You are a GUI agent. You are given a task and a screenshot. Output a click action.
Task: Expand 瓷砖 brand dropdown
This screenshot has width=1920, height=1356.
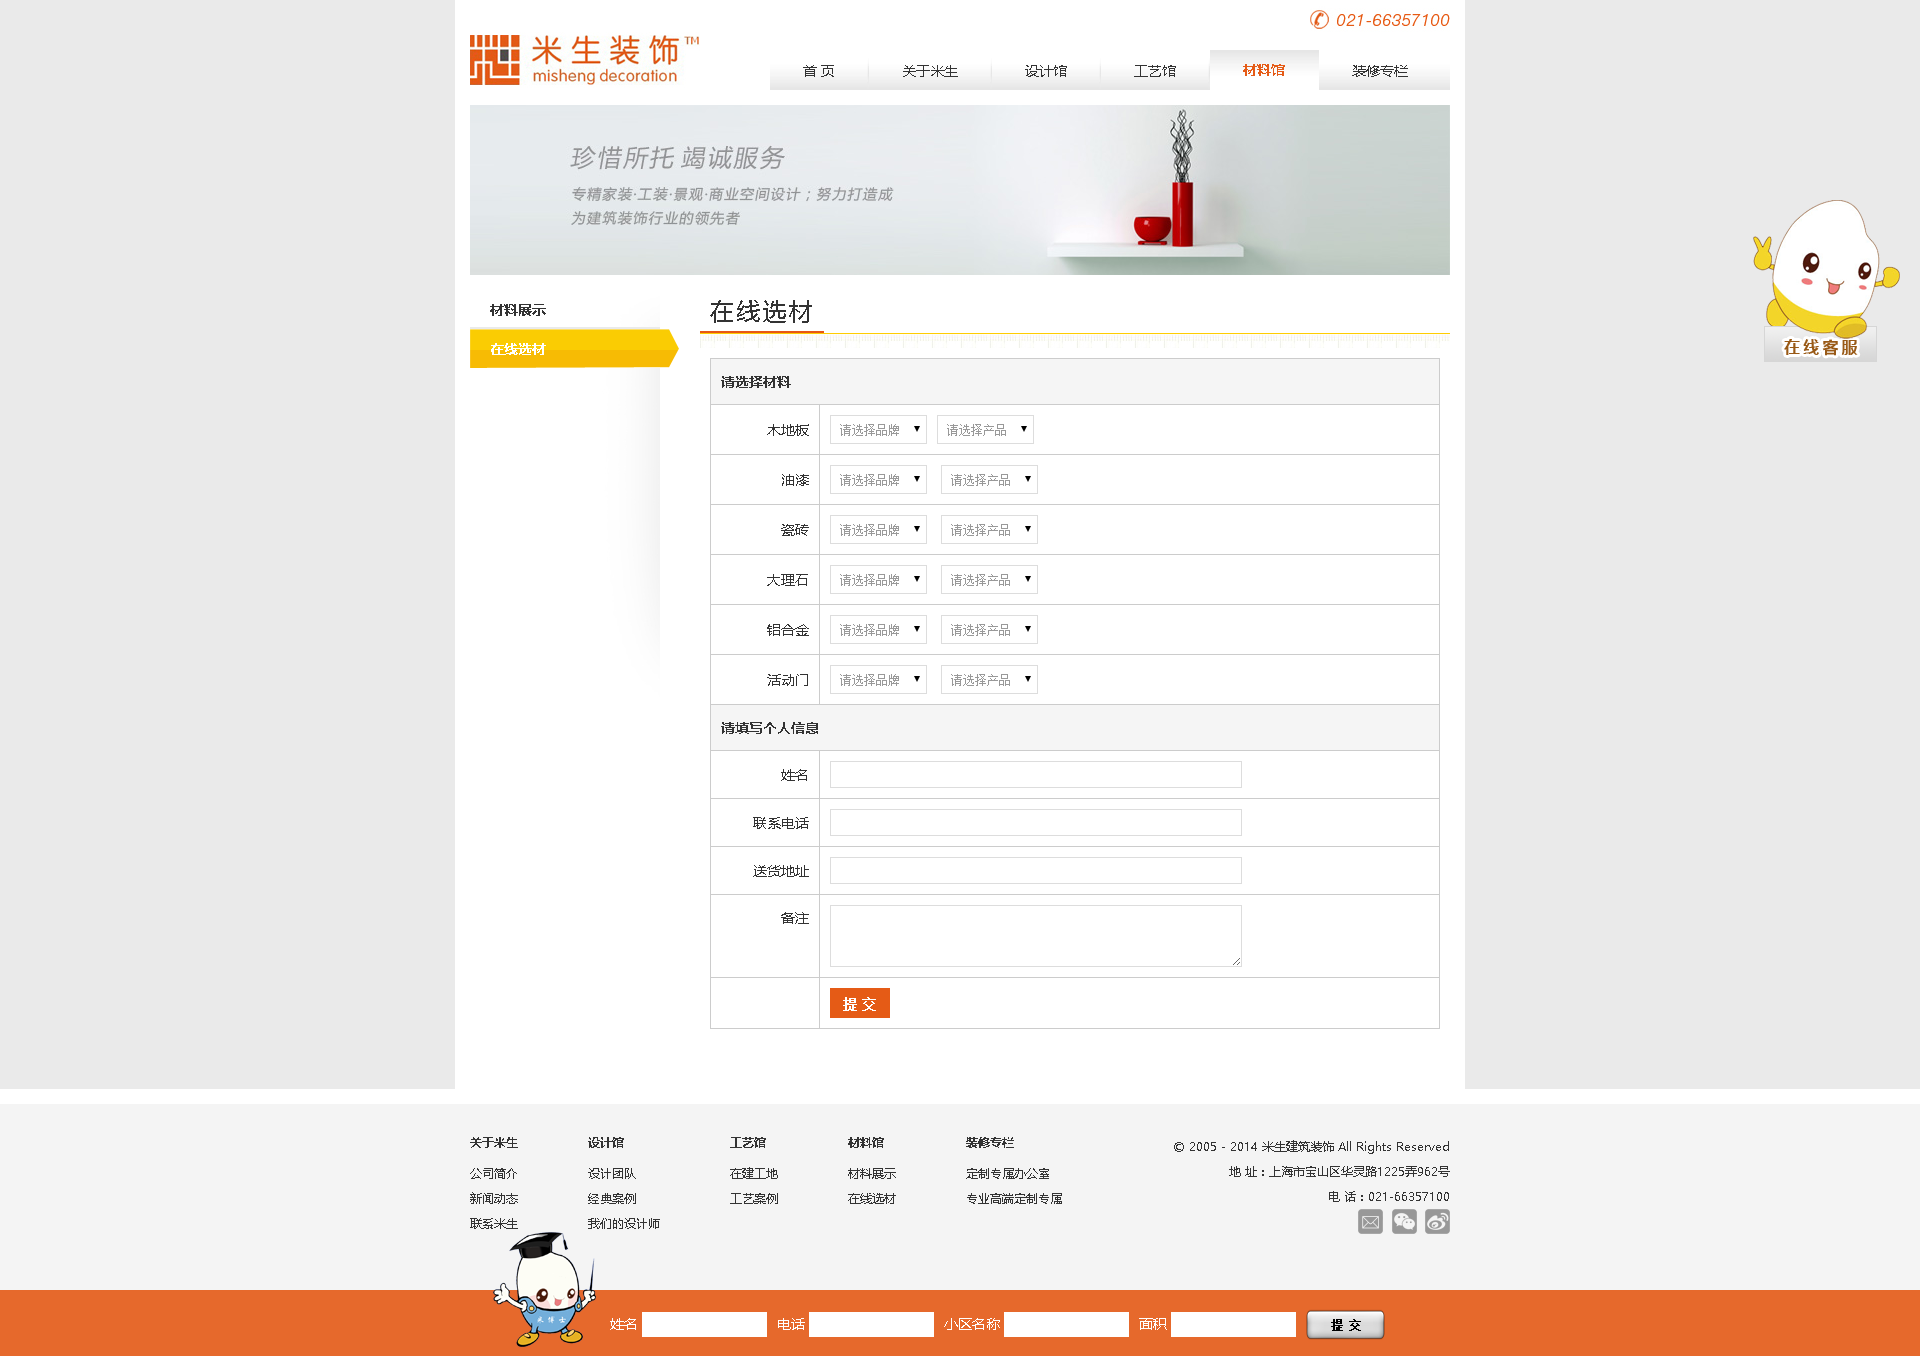(878, 530)
